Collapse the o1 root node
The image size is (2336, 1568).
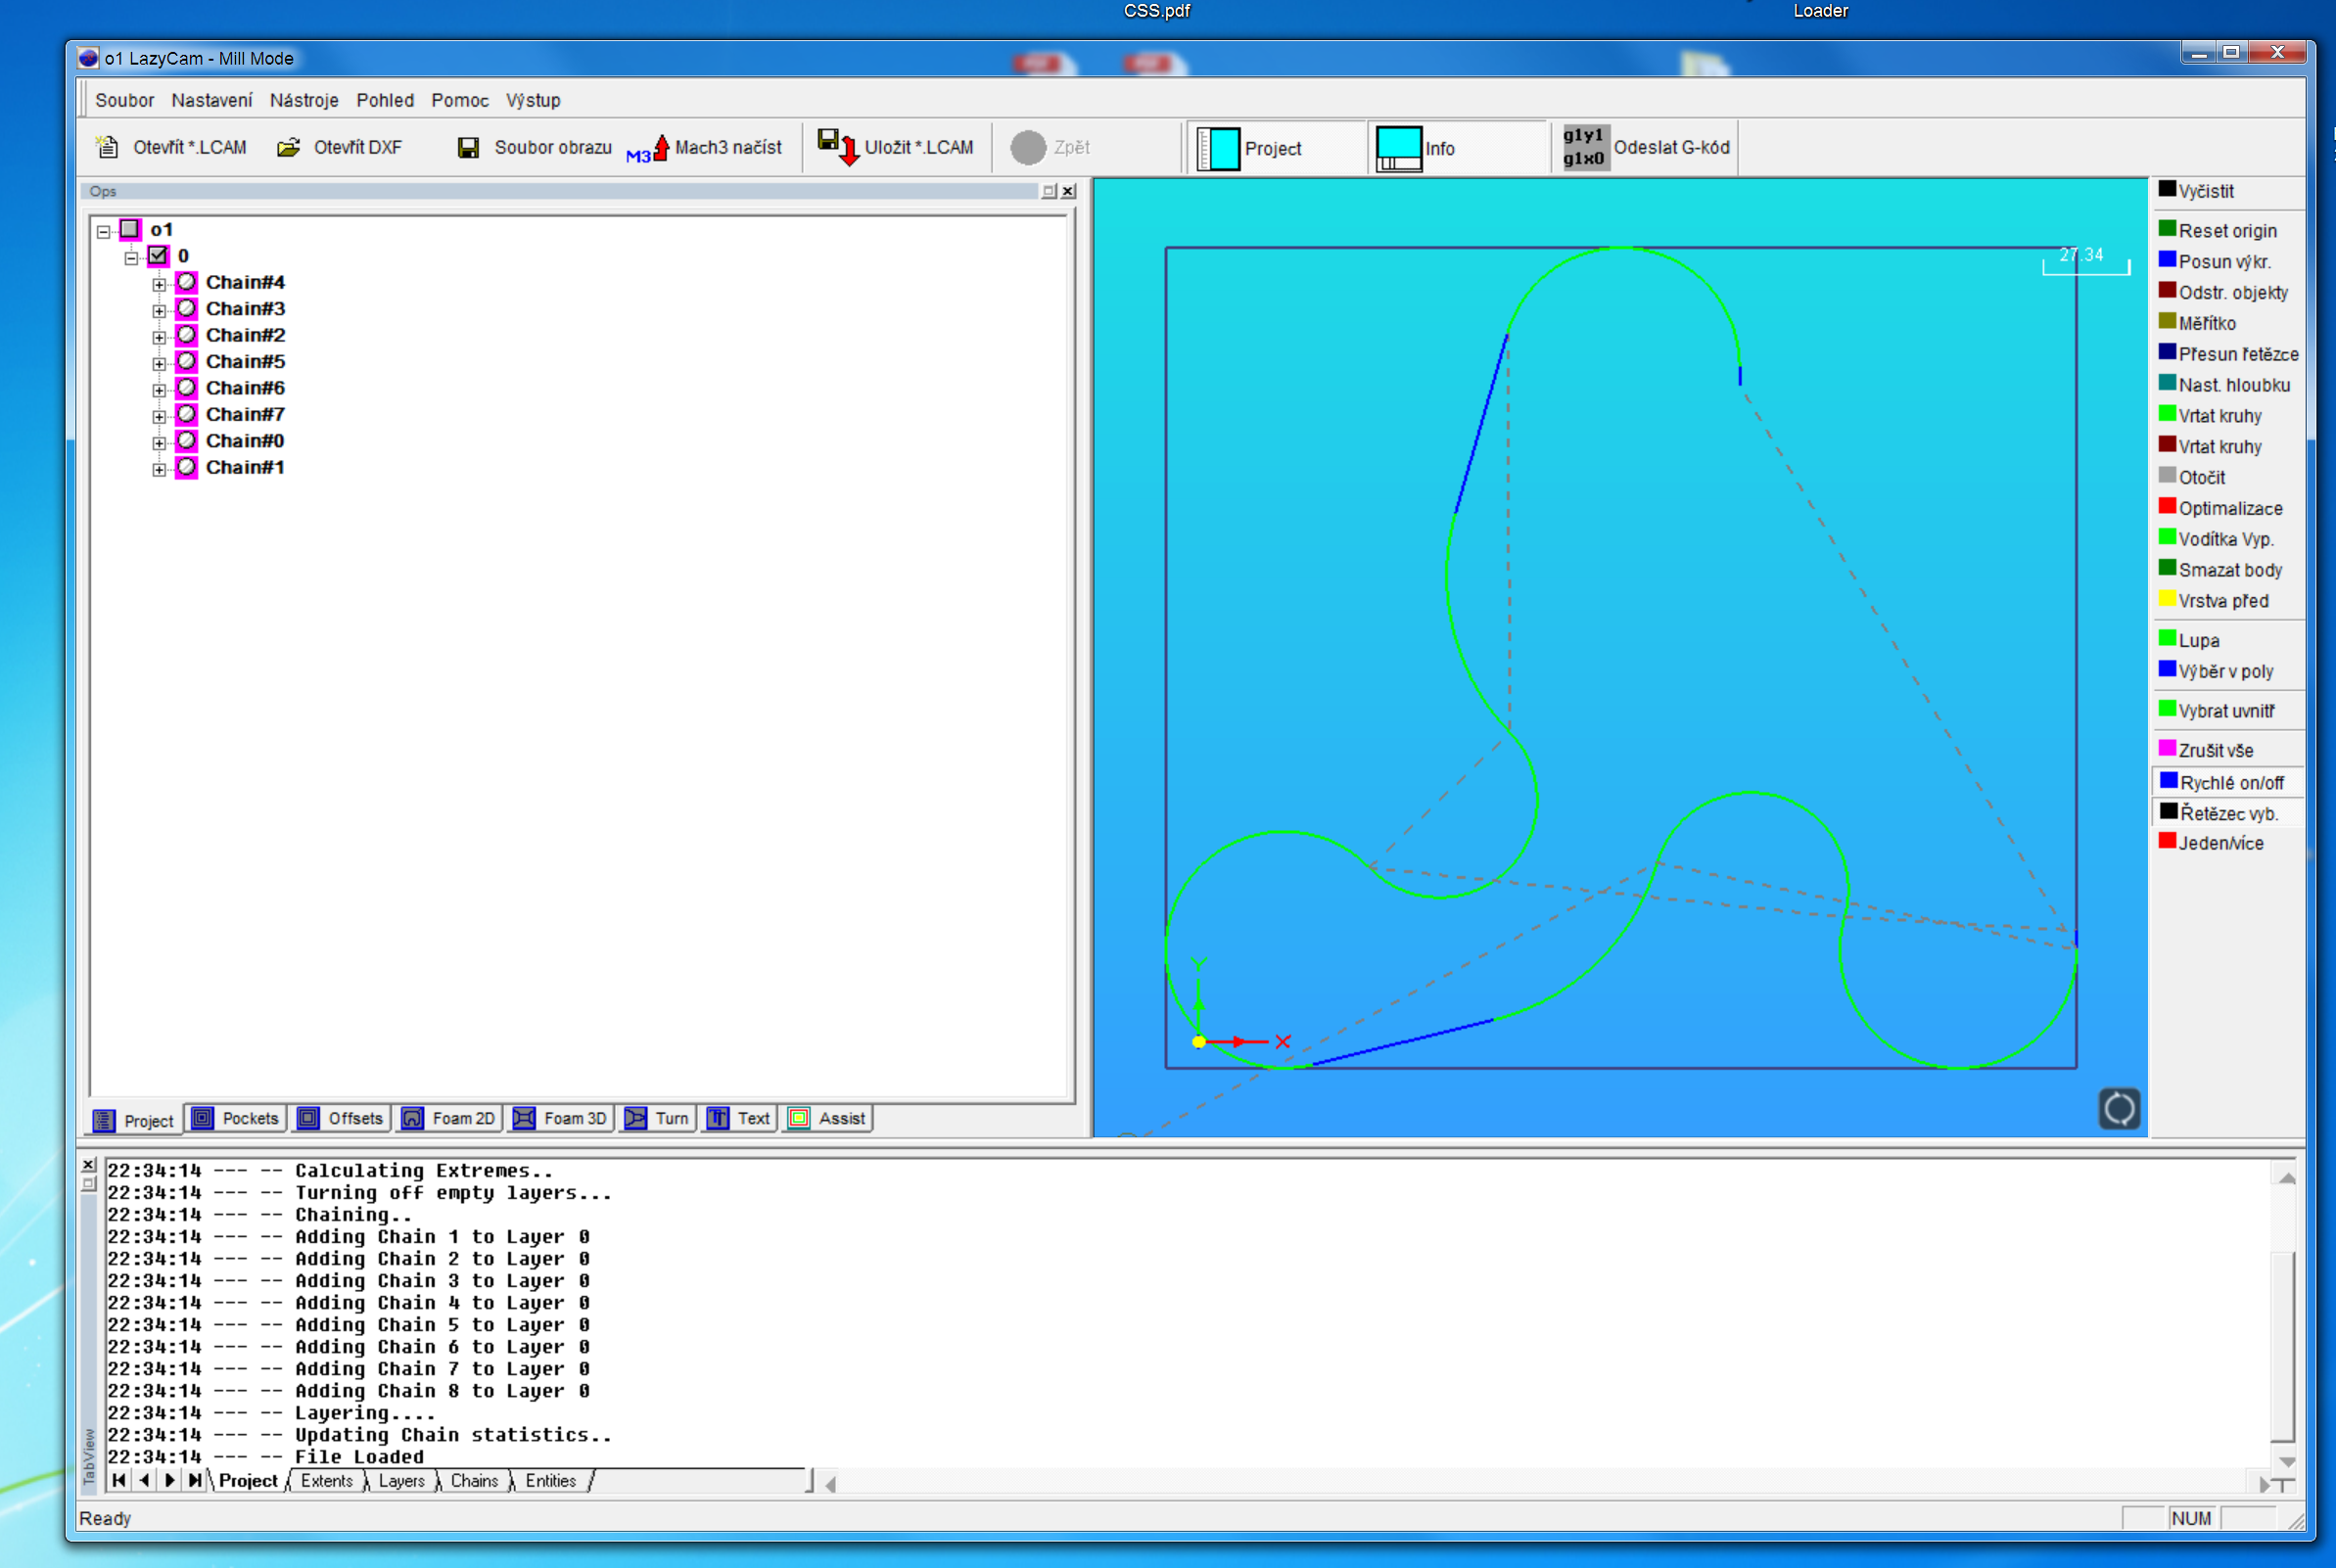103,231
